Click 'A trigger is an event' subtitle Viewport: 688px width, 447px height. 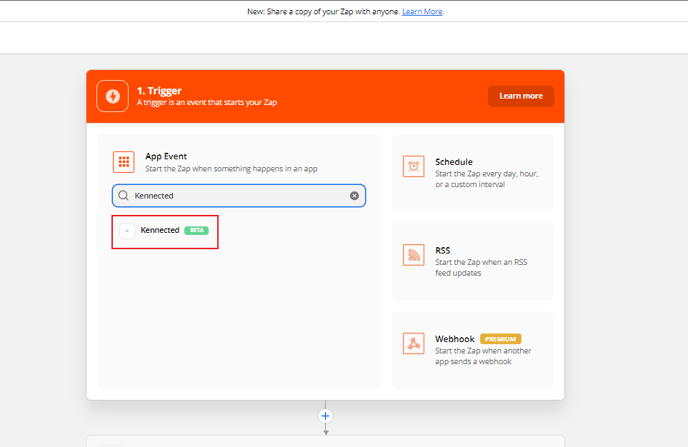click(207, 102)
